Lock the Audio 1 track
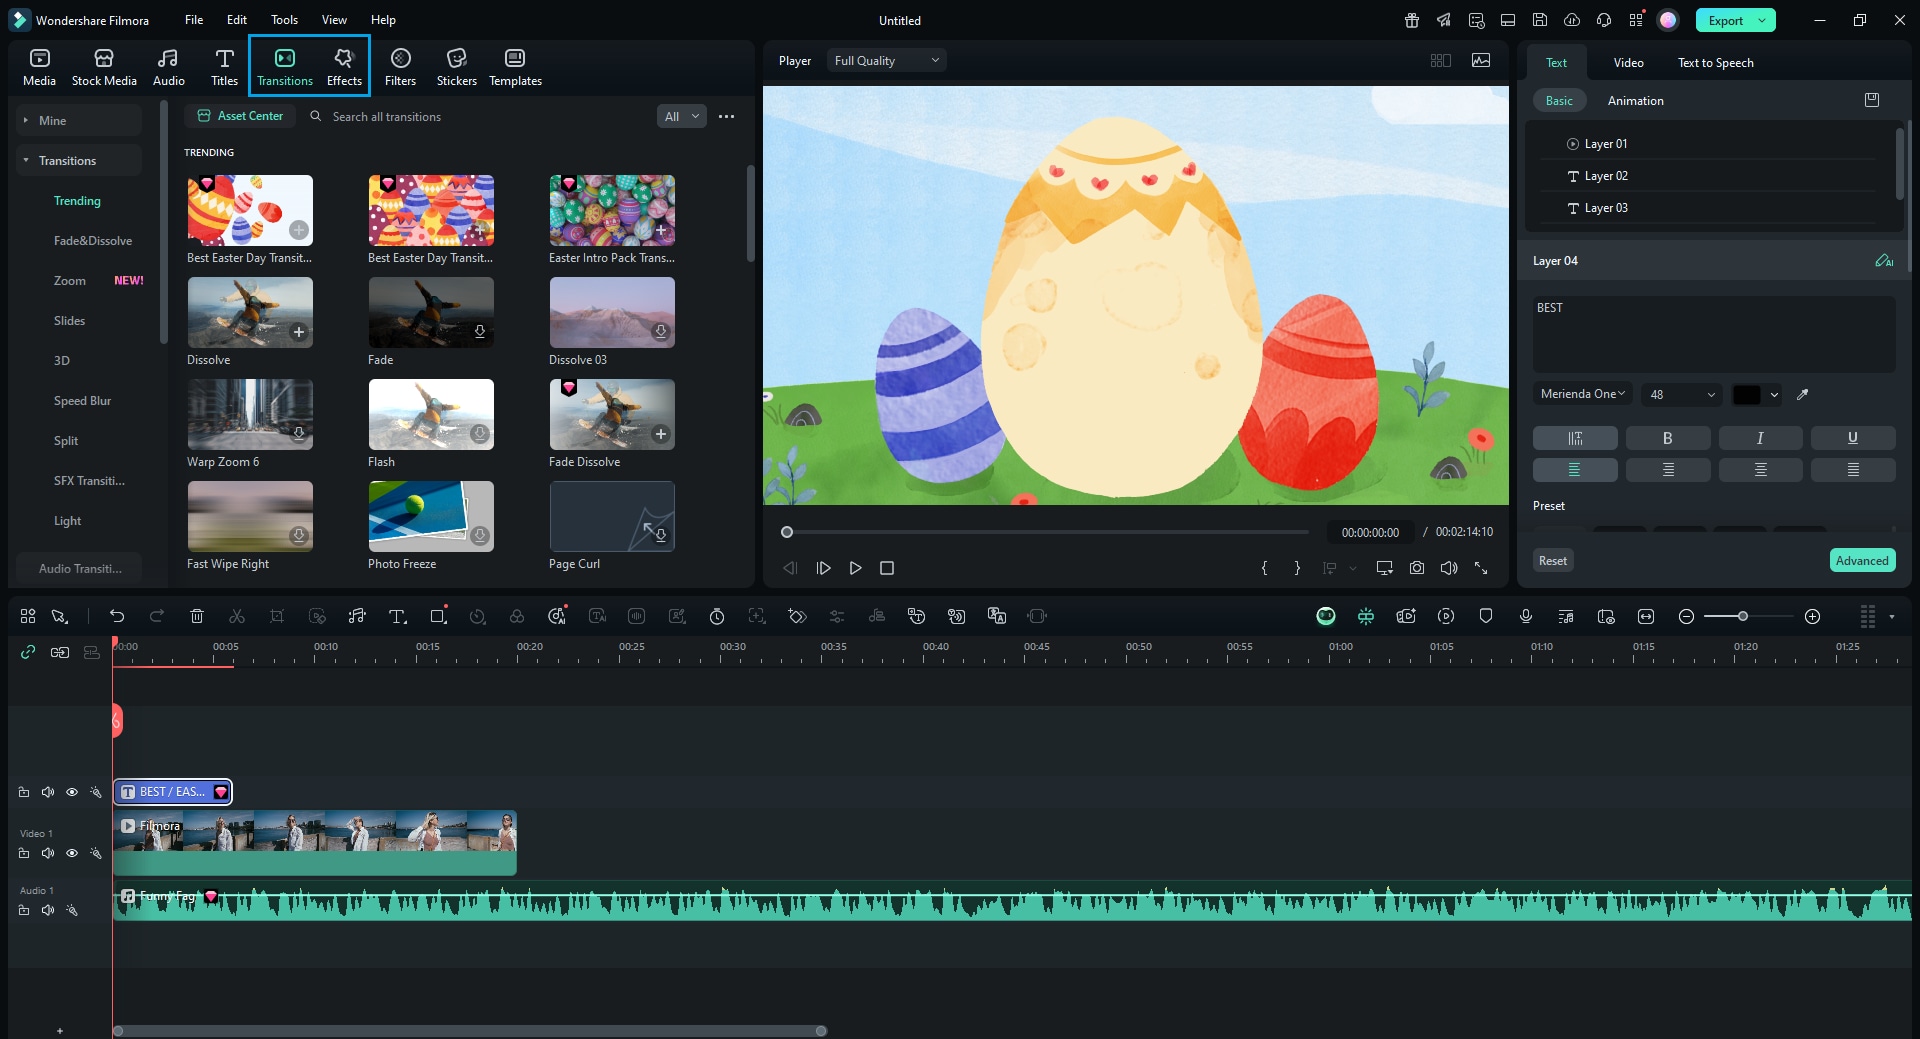Image resolution: width=1920 pixels, height=1039 pixels. [x=24, y=910]
